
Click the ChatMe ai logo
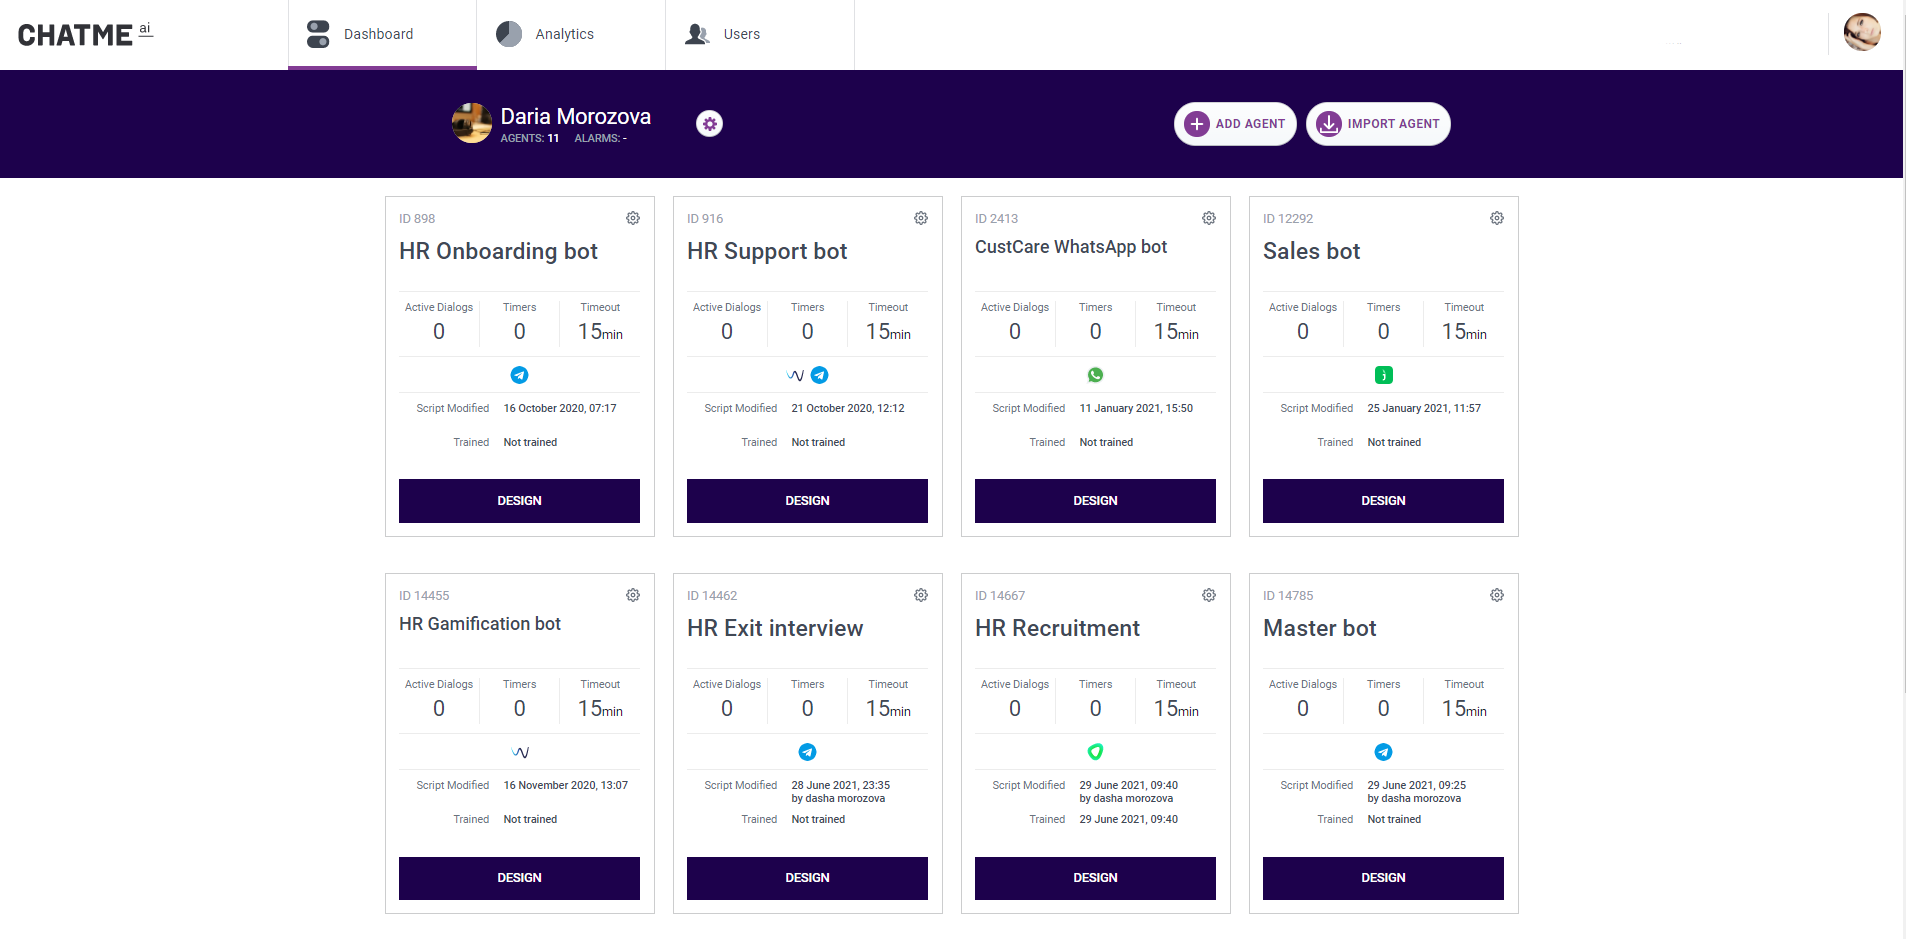point(85,35)
